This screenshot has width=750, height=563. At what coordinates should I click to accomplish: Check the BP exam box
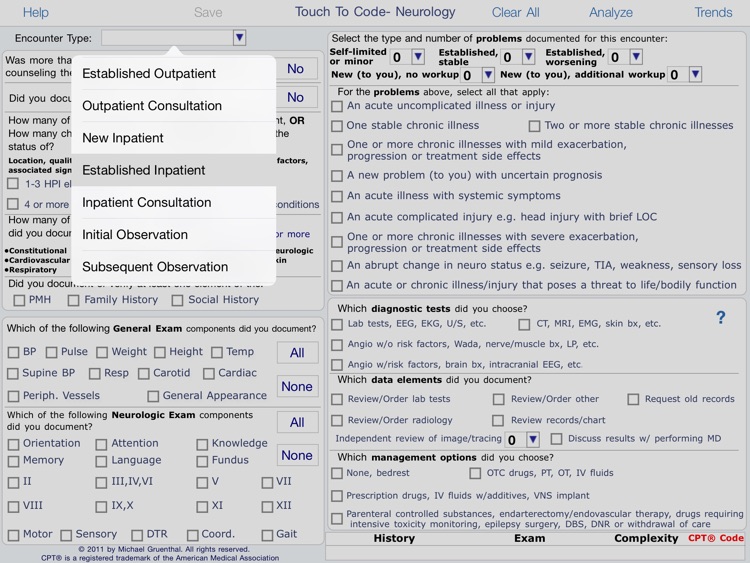[x=13, y=353]
